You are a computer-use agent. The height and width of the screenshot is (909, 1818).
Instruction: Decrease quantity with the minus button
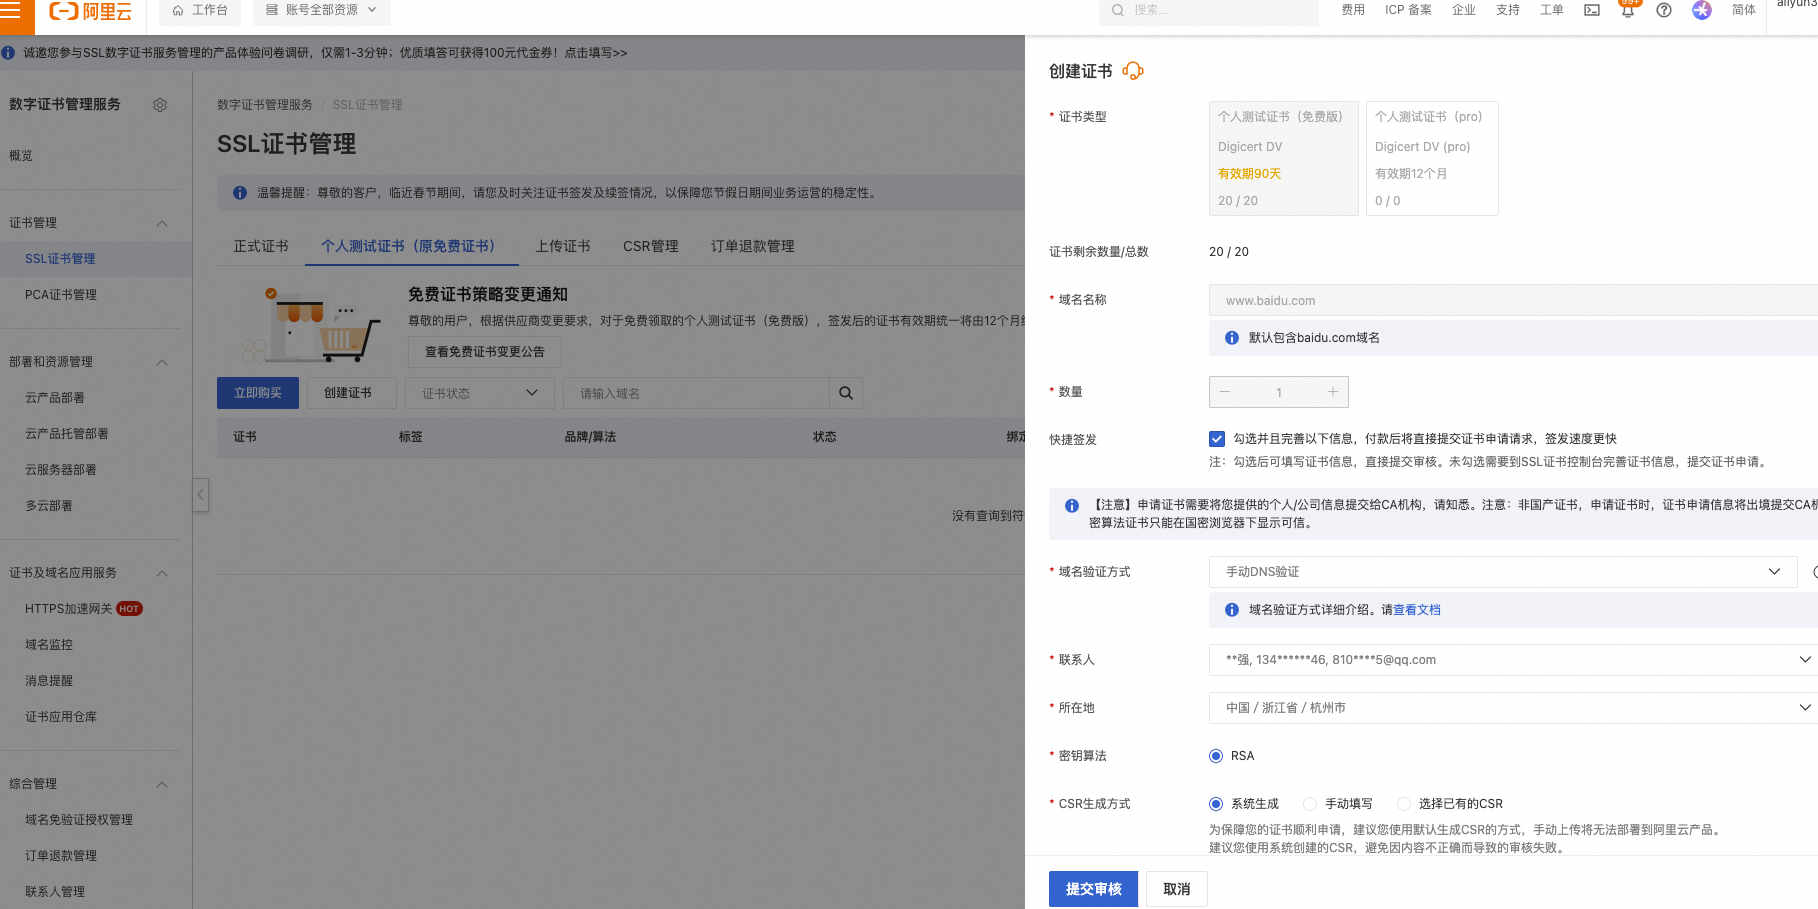tap(1225, 392)
